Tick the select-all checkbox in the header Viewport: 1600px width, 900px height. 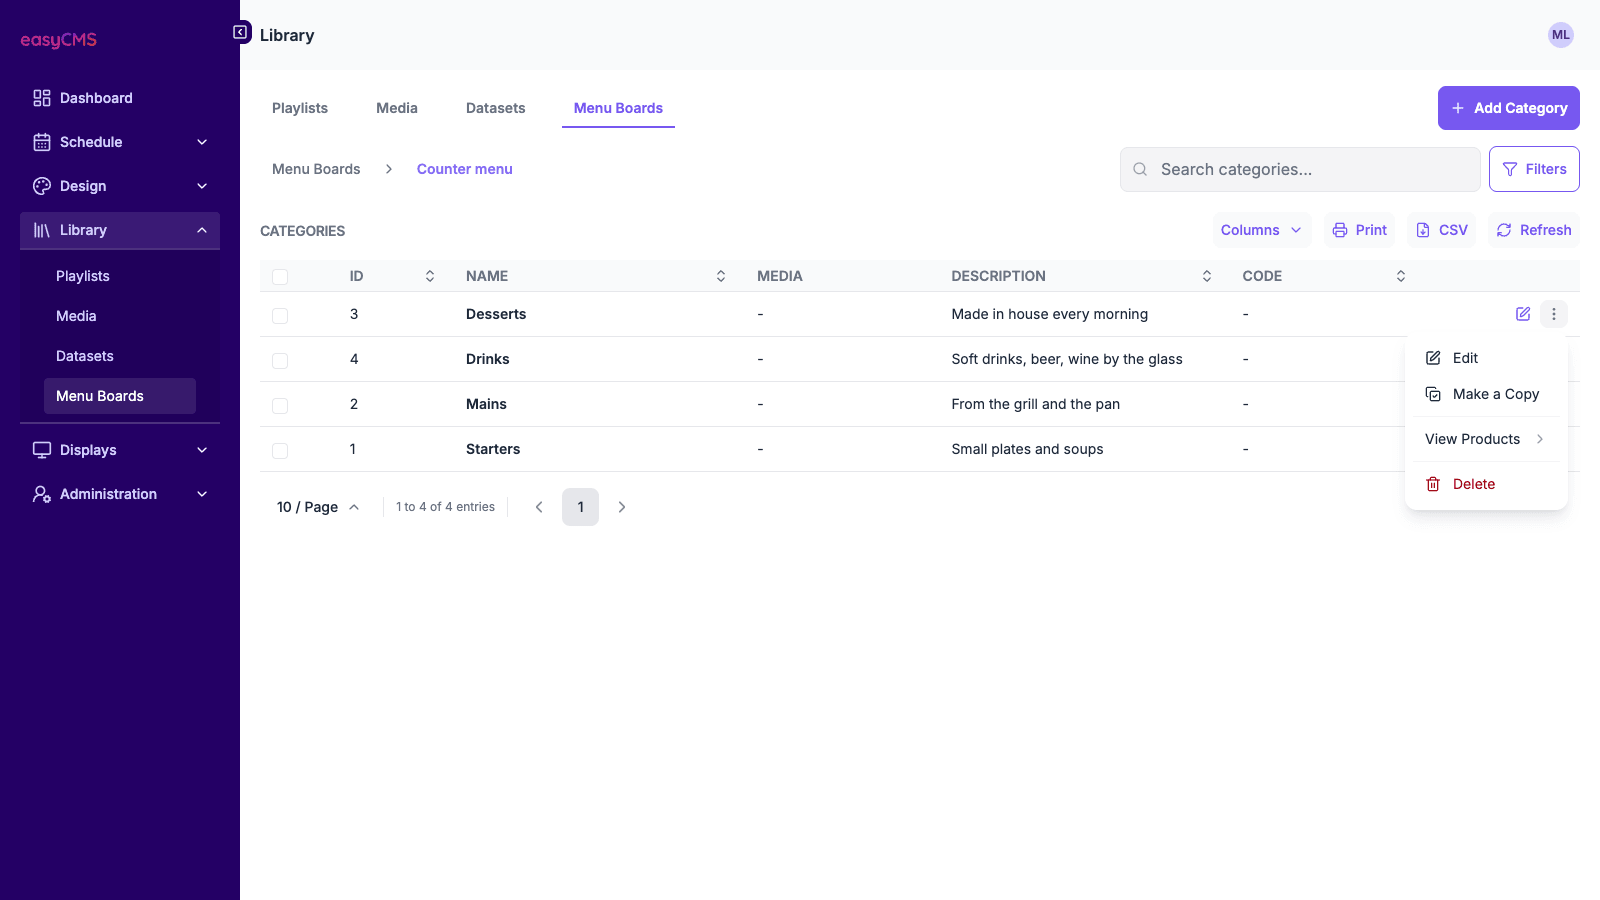pyautogui.click(x=280, y=277)
